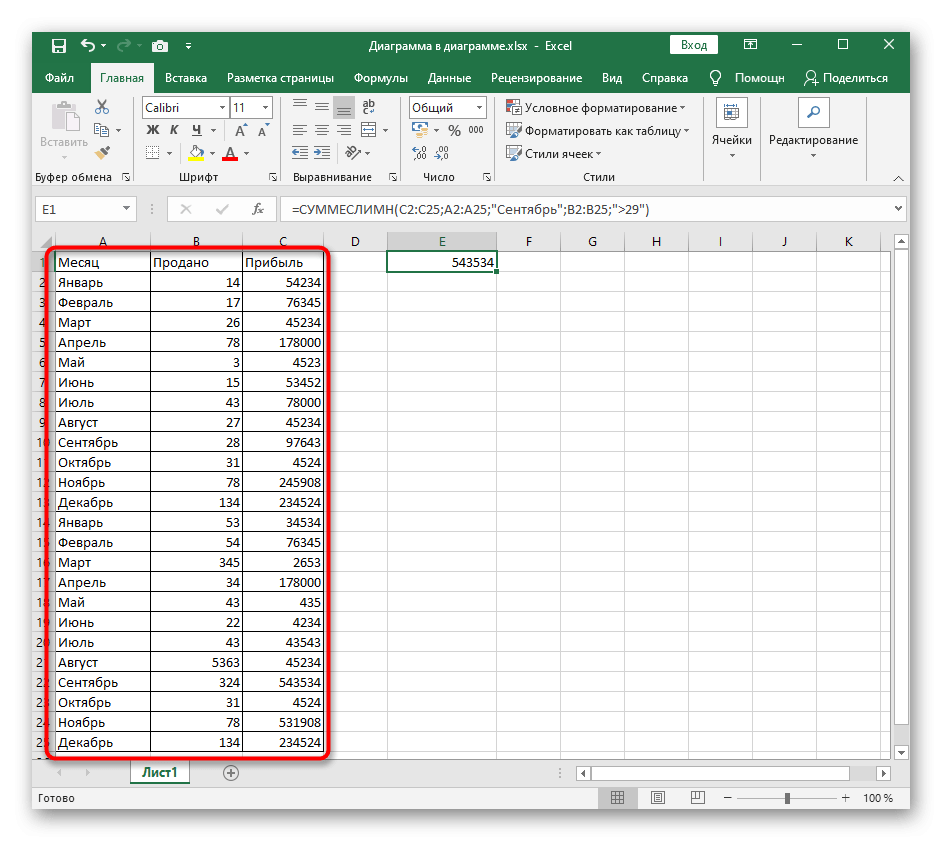The height and width of the screenshot is (841, 942).
Task: Apply thousands separator format (000)
Action: coord(476,130)
